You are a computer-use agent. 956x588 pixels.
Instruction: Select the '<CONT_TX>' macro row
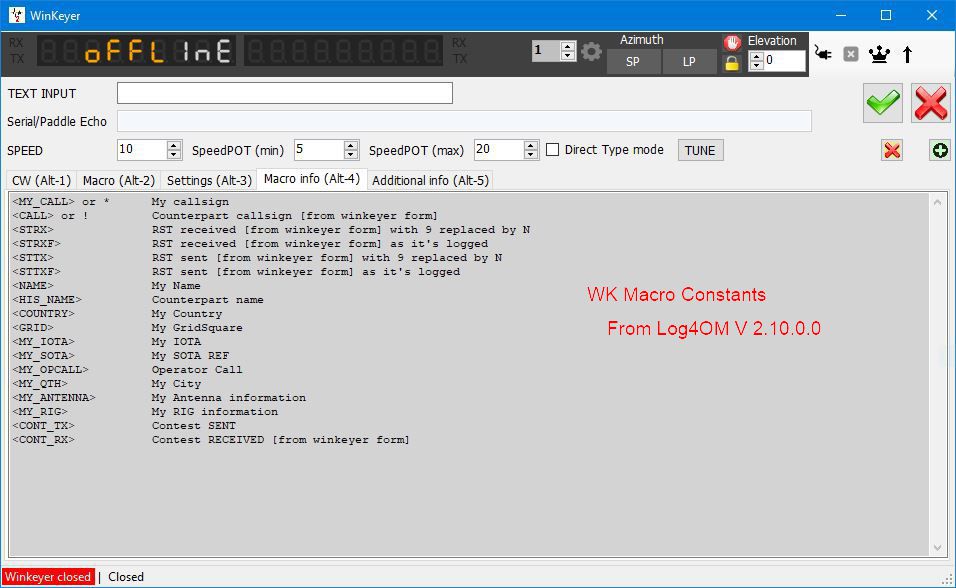tap(124, 426)
